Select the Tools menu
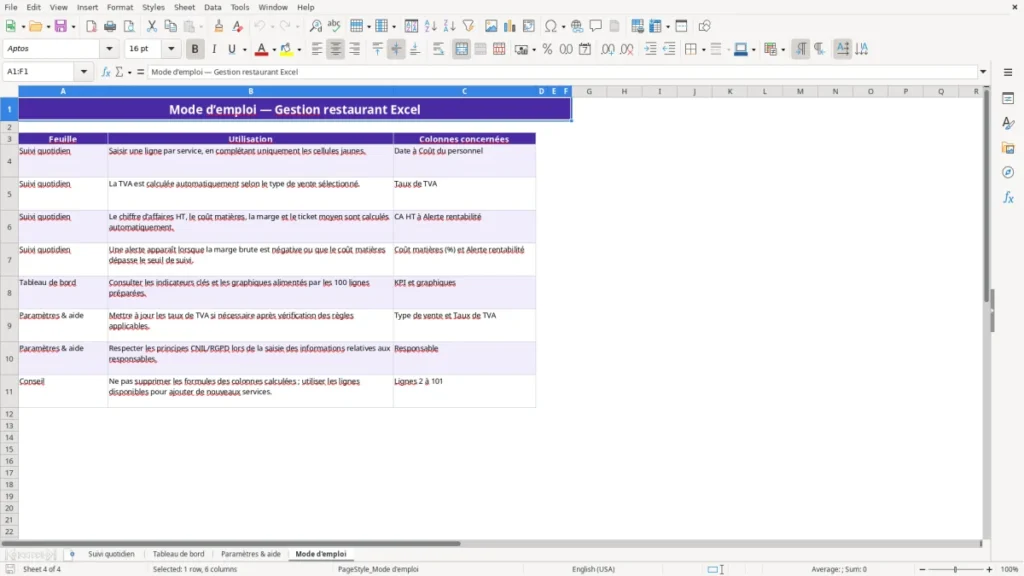 [240, 7]
